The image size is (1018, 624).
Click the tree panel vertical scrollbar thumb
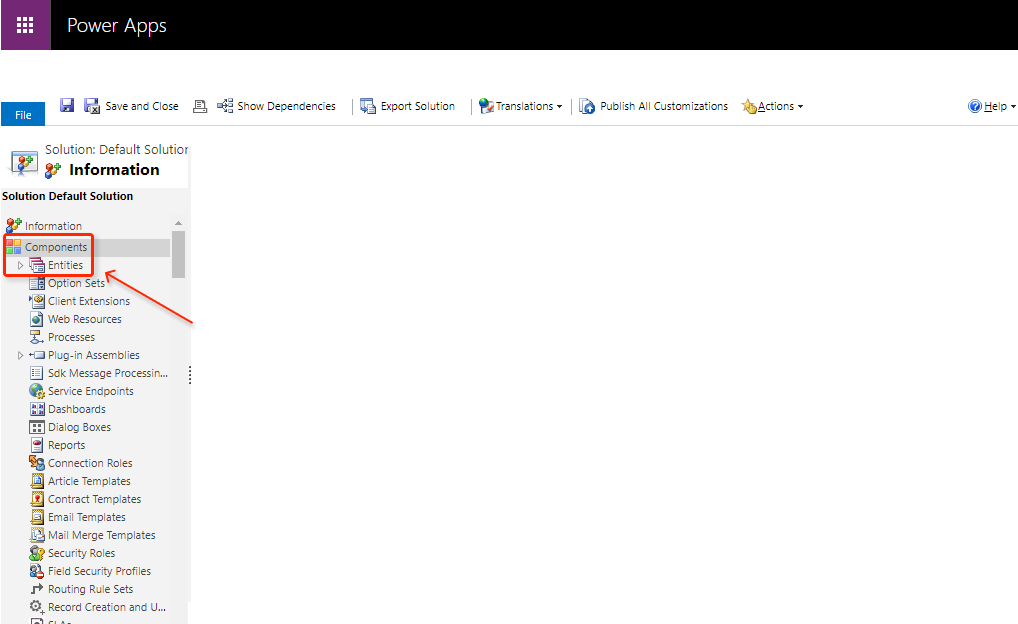tap(179, 254)
